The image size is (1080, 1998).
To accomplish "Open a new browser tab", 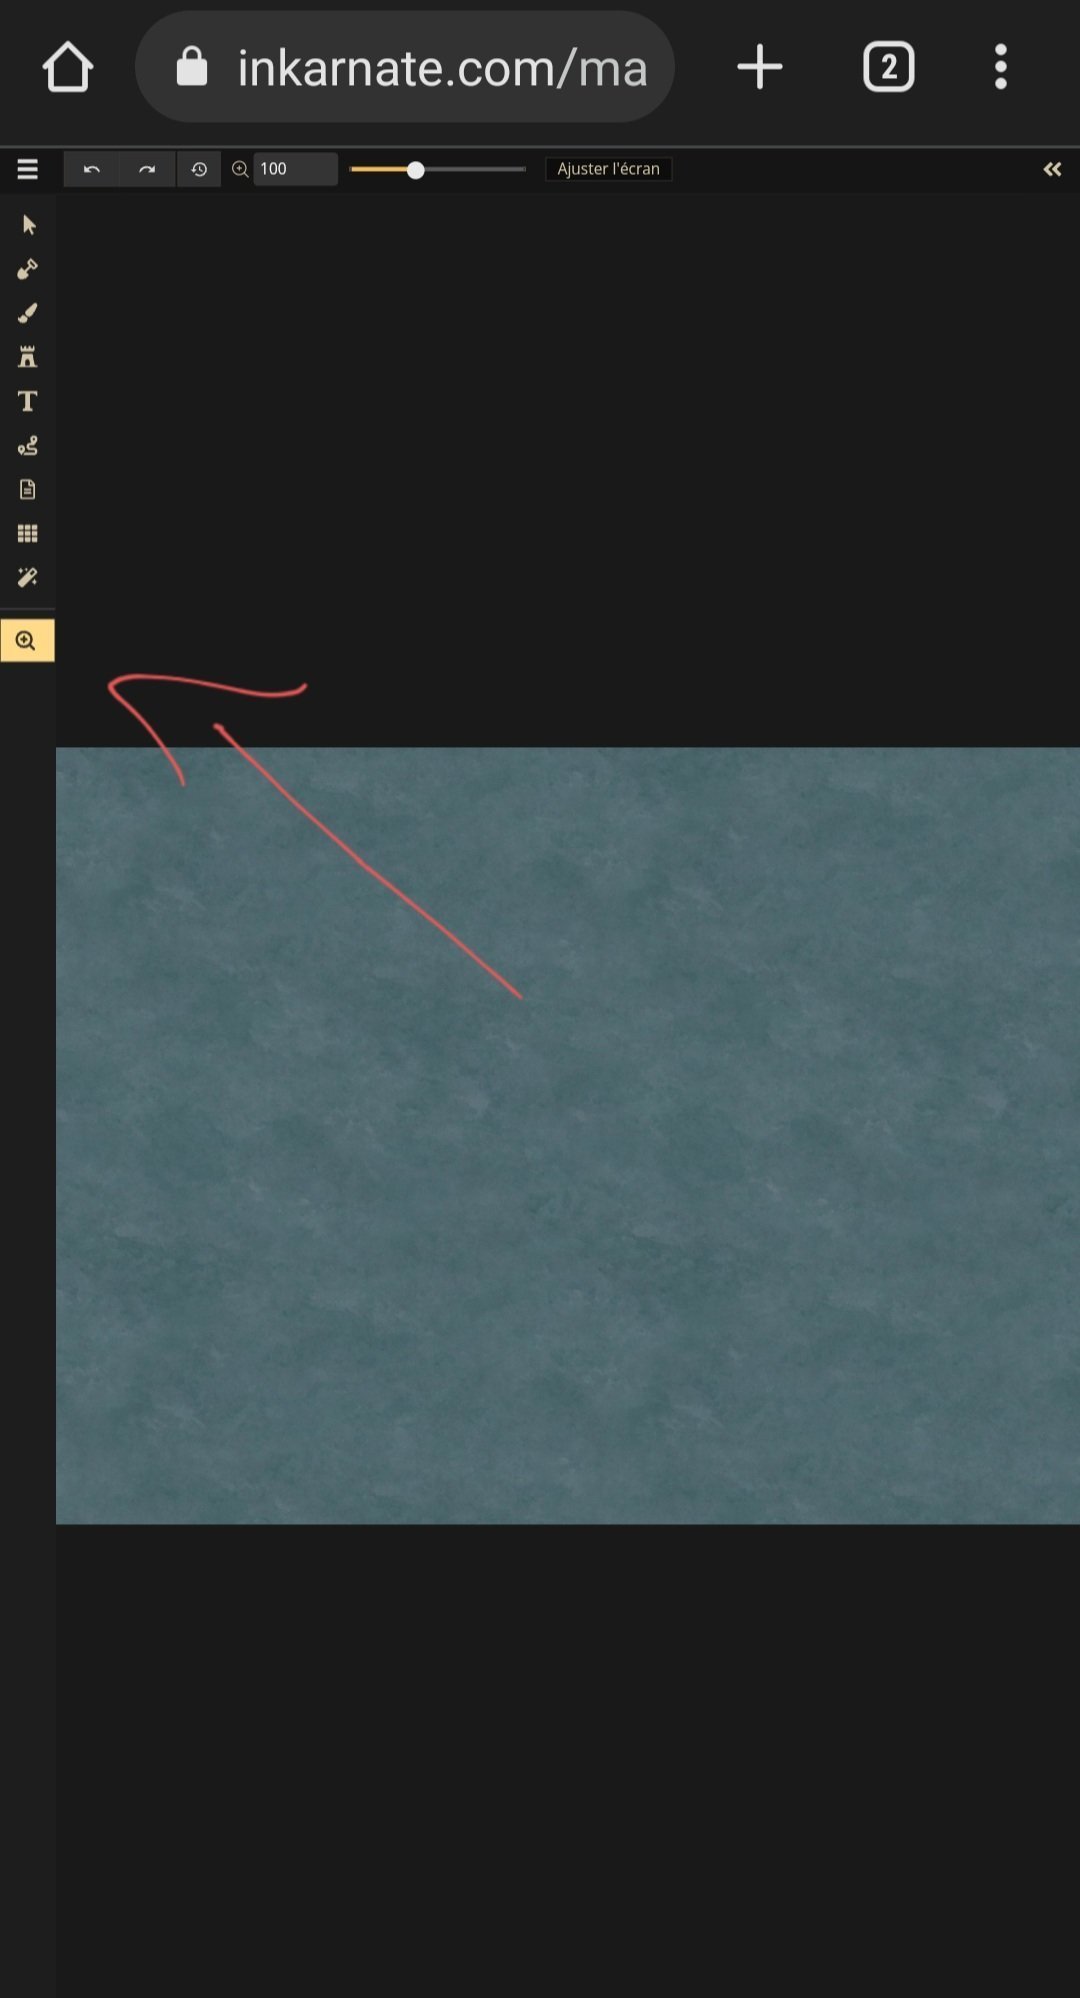I will [760, 67].
